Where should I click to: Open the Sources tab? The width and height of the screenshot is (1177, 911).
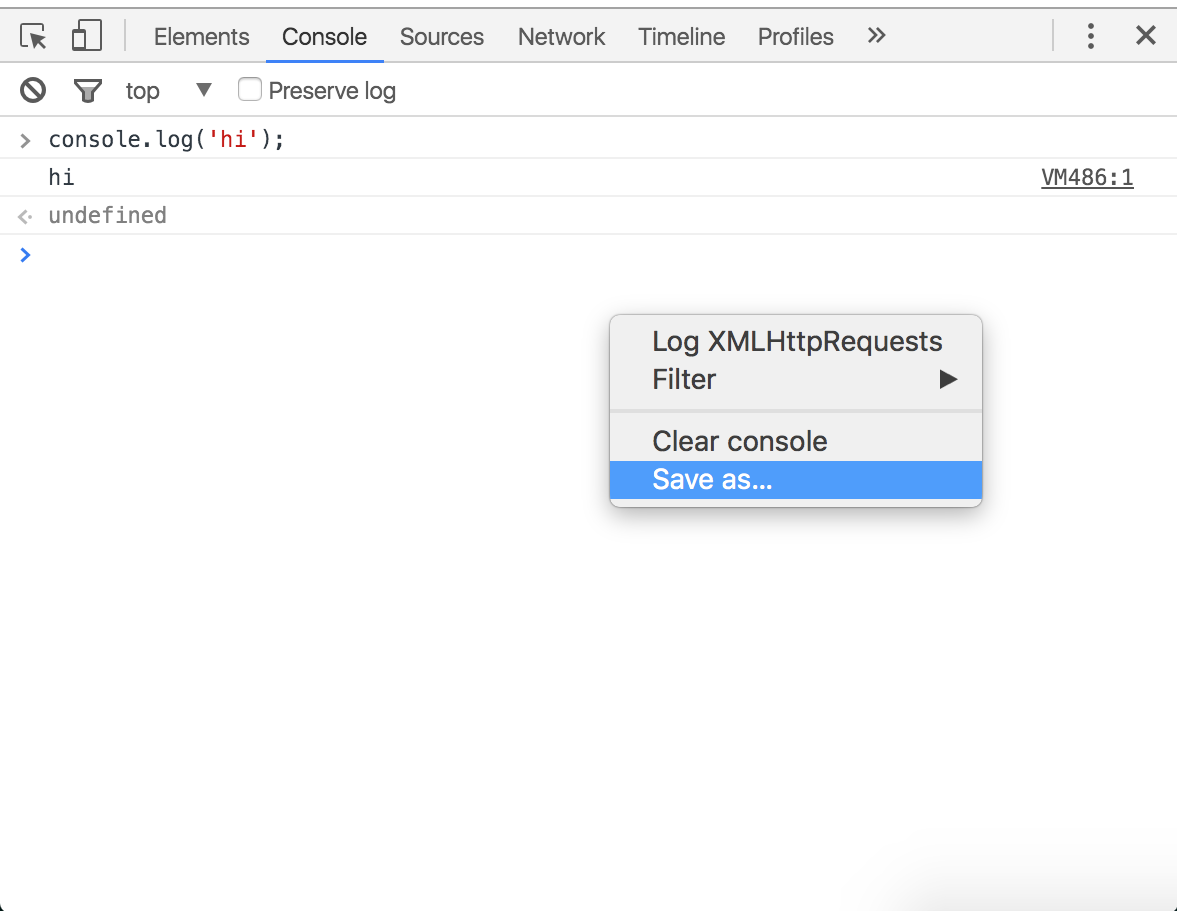point(441,37)
